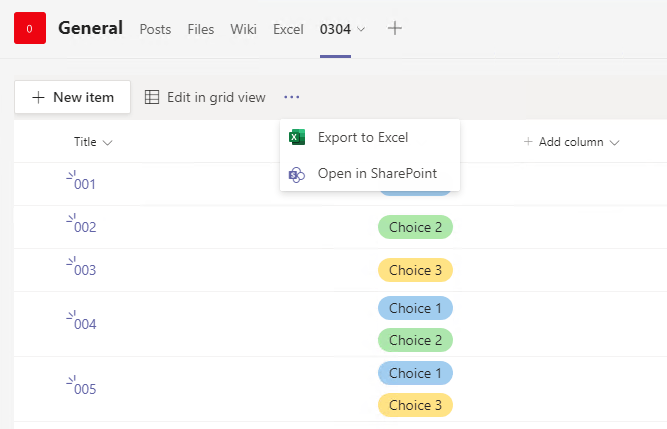This screenshot has width=667, height=429.
Task: Click the green Choice 2 pill in row 002
Action: pos(415,227)
